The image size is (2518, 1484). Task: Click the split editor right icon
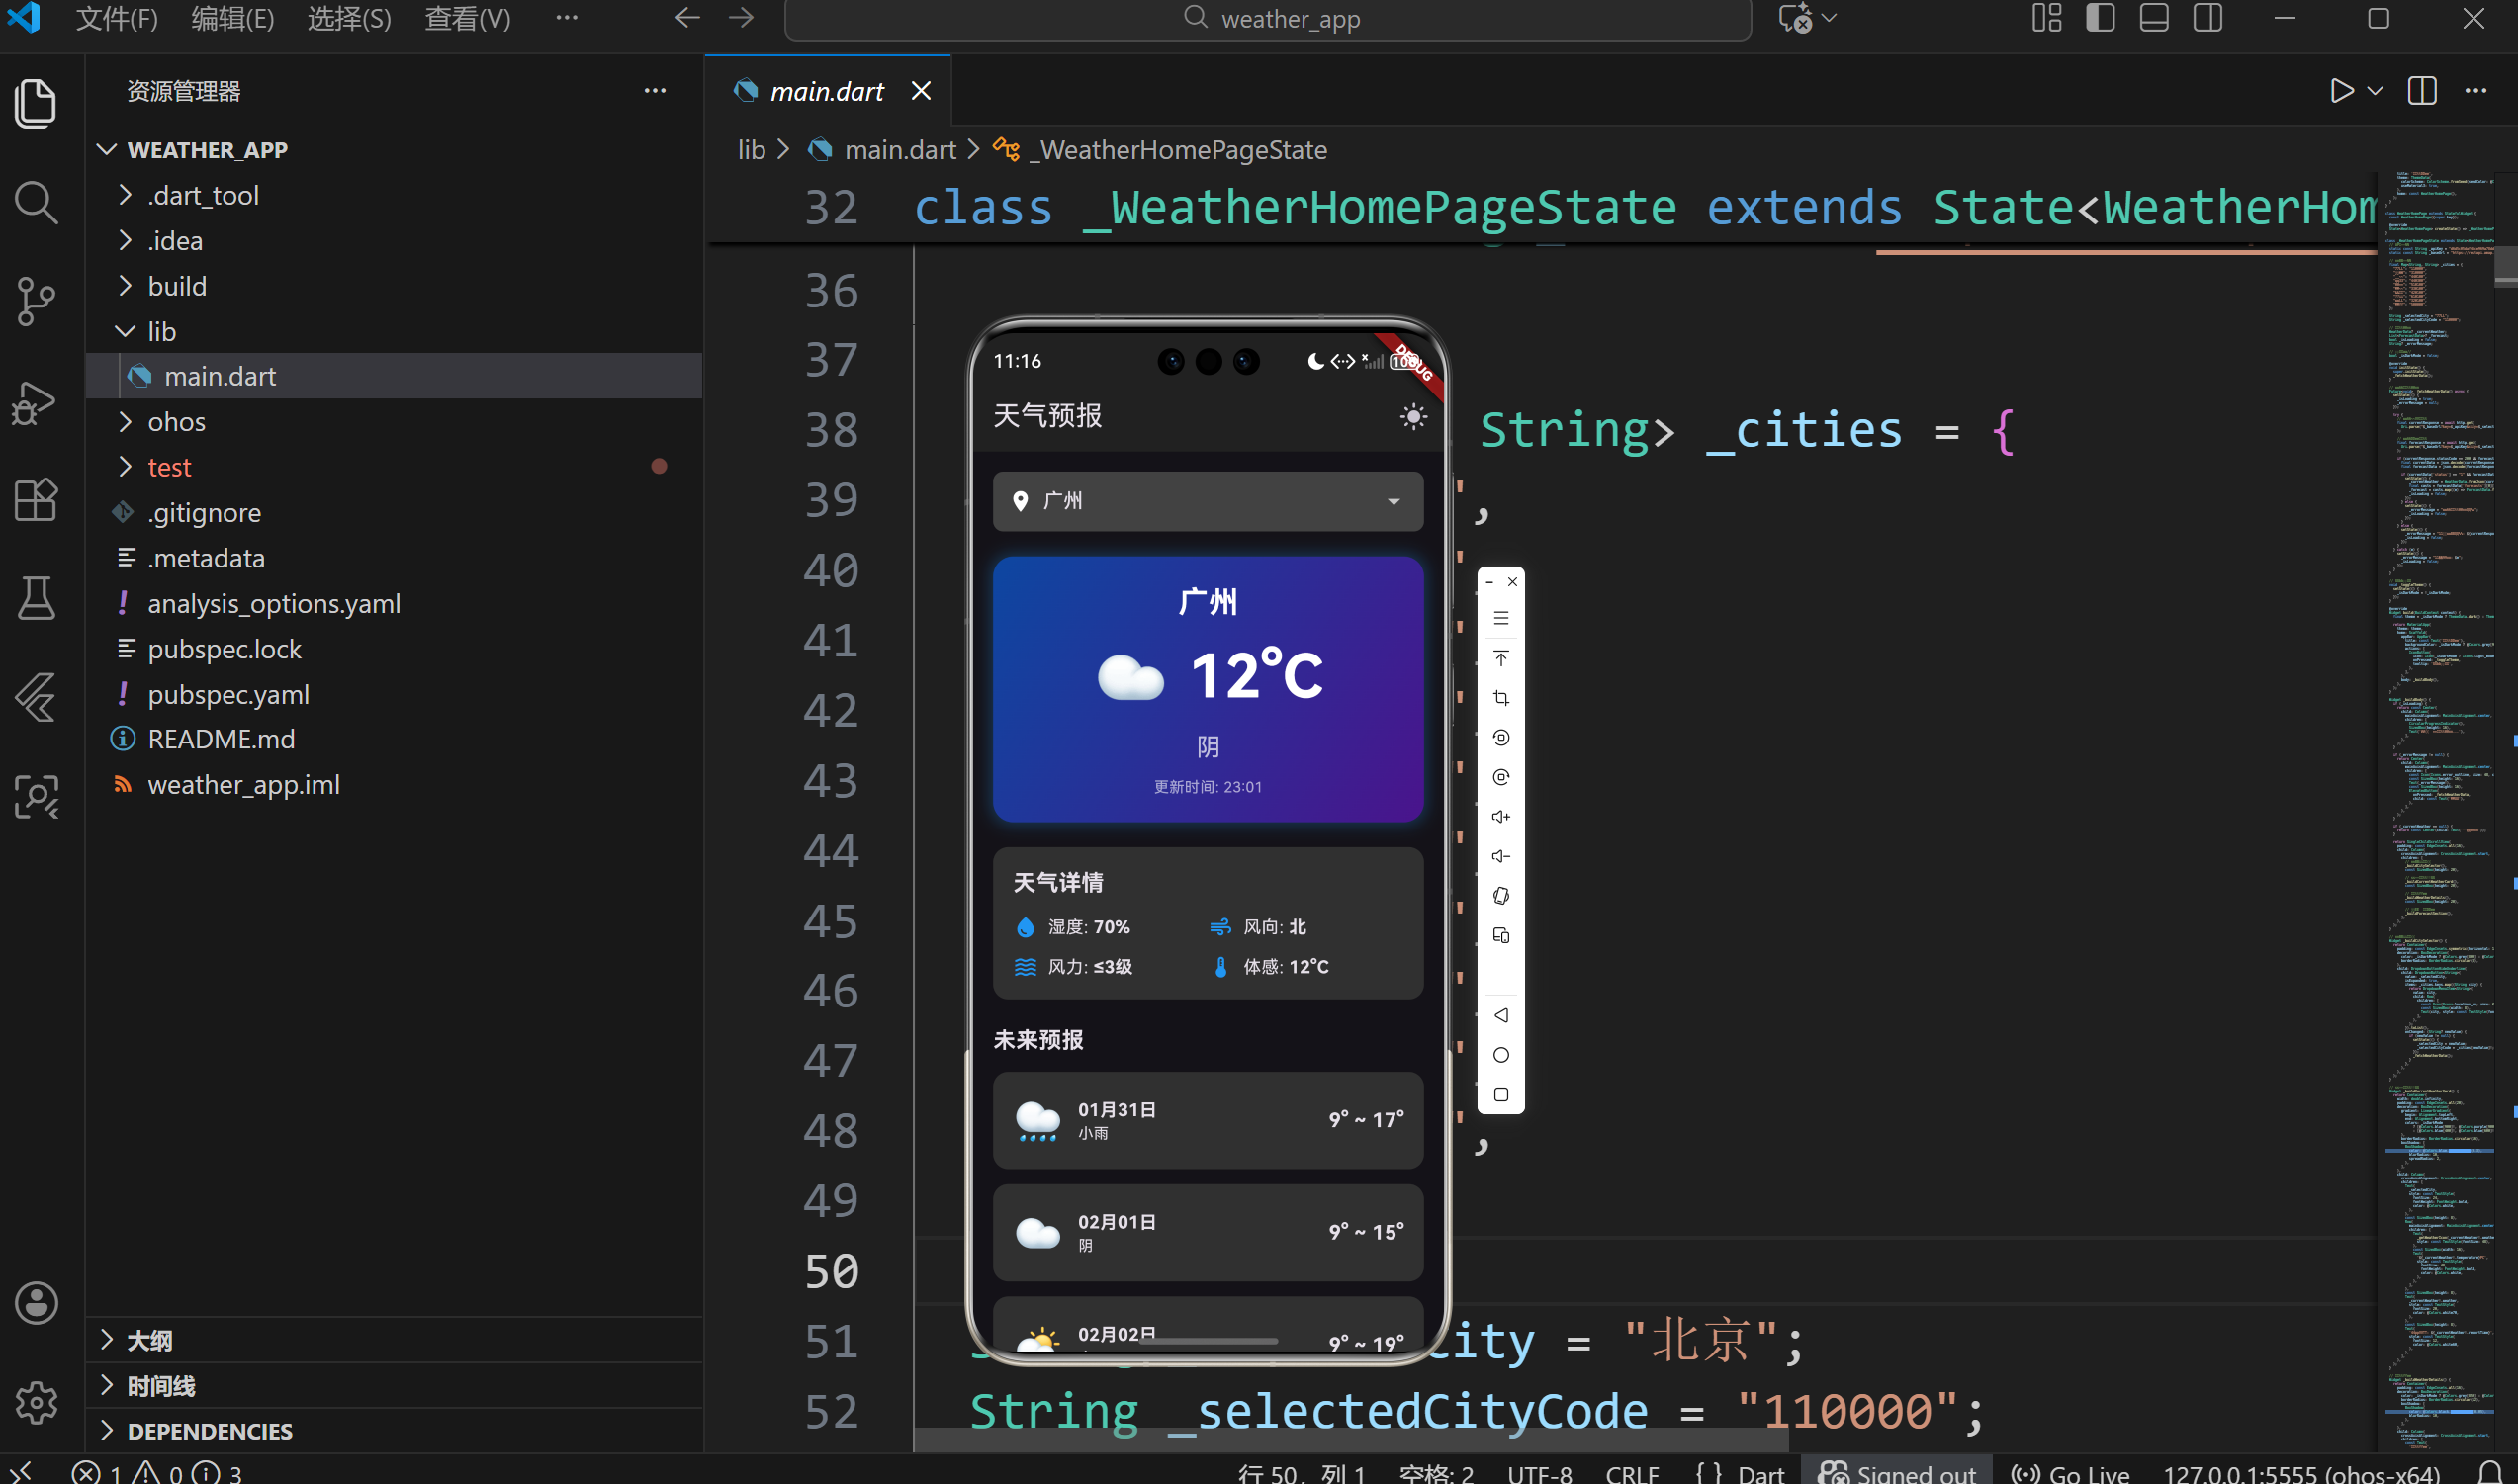coord(2421,91)
